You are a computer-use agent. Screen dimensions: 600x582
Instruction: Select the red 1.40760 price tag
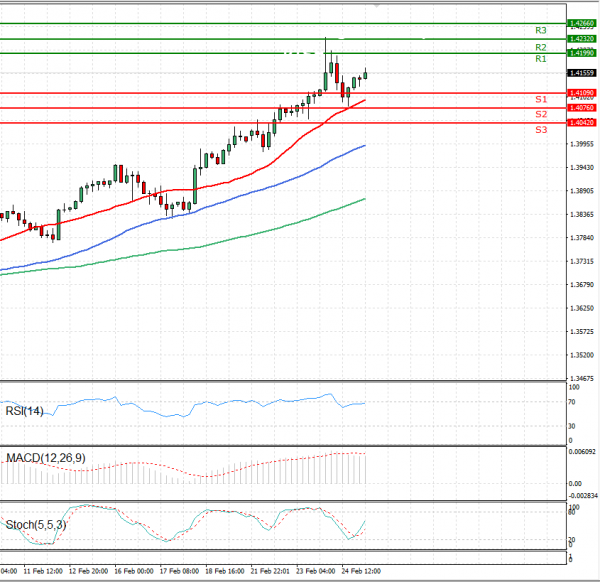point(582,108)
